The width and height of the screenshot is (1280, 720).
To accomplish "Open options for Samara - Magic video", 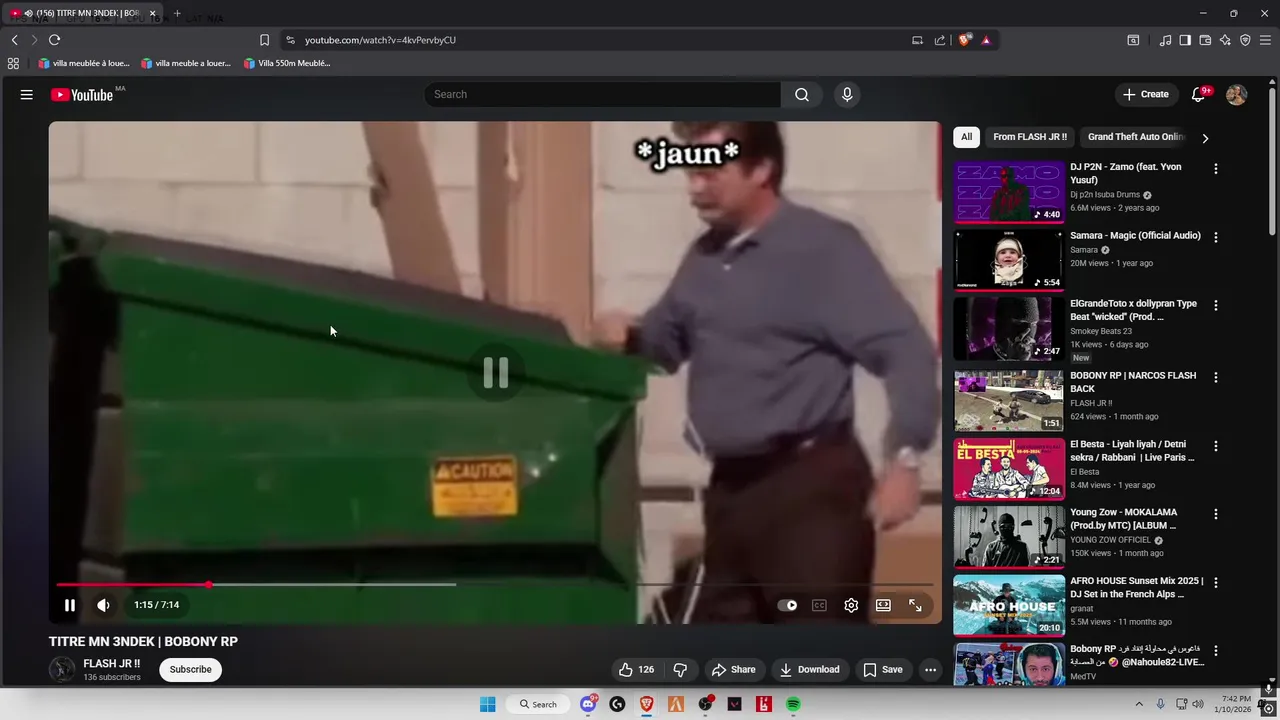I will (1216, 237).
